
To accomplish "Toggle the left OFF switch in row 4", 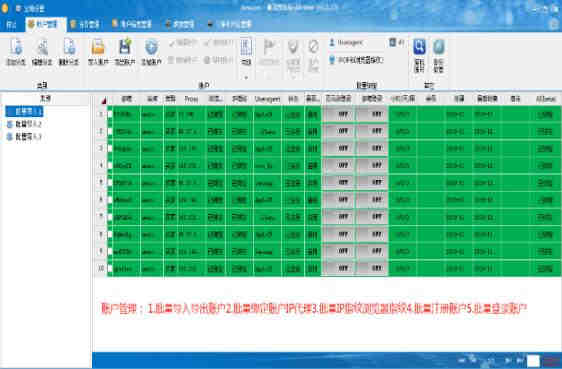I will coord(338,166).
